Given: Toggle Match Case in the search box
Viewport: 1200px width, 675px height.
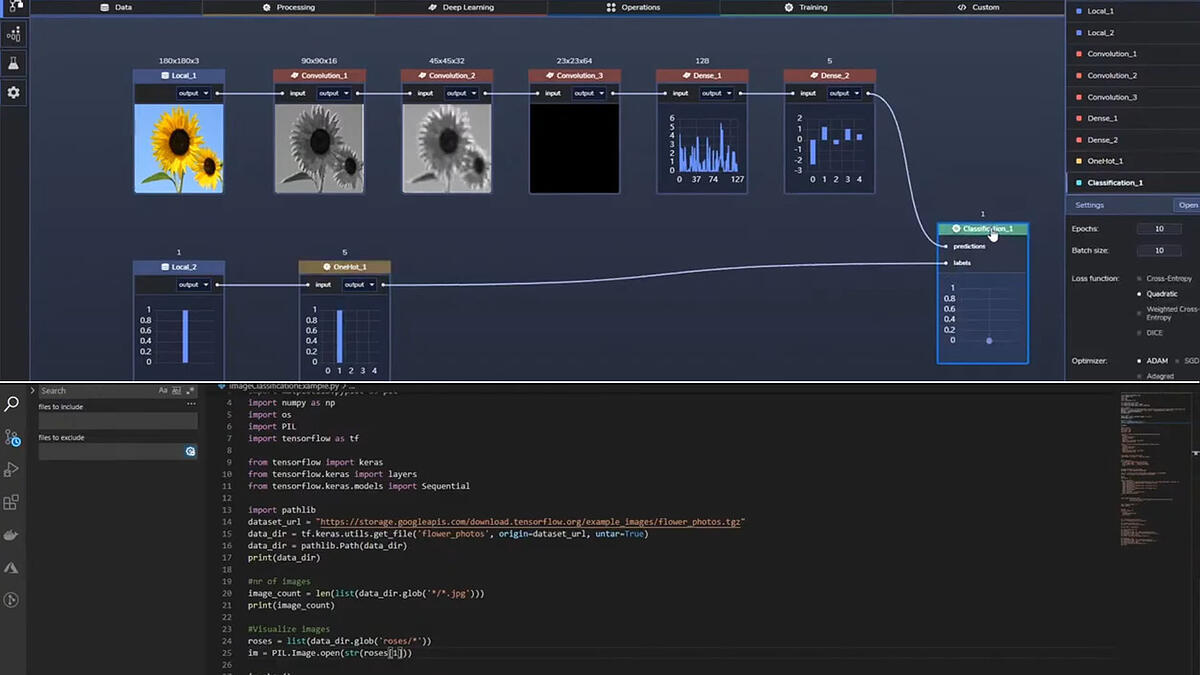Looking at the screenshot, I should click(x=163, y=390).
